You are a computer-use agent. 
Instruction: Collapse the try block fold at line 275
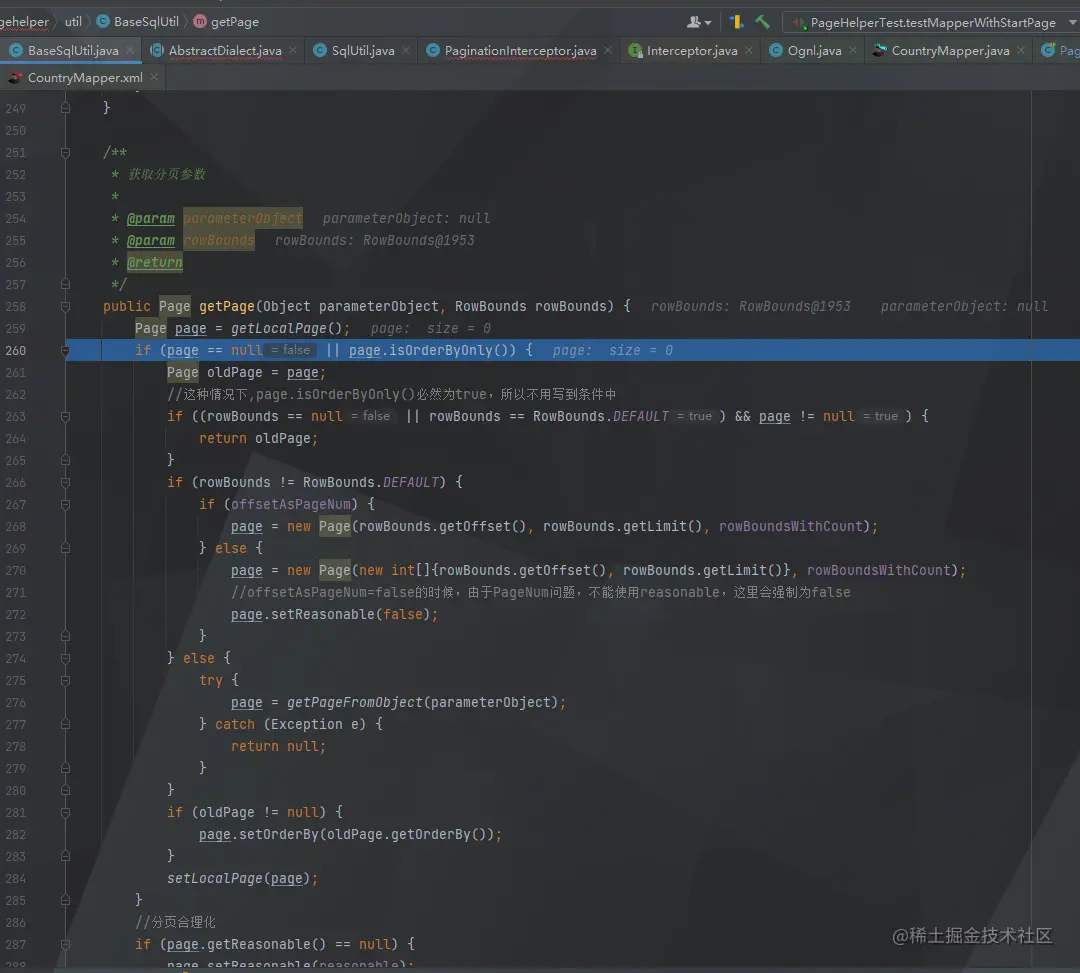coord(65,680)
